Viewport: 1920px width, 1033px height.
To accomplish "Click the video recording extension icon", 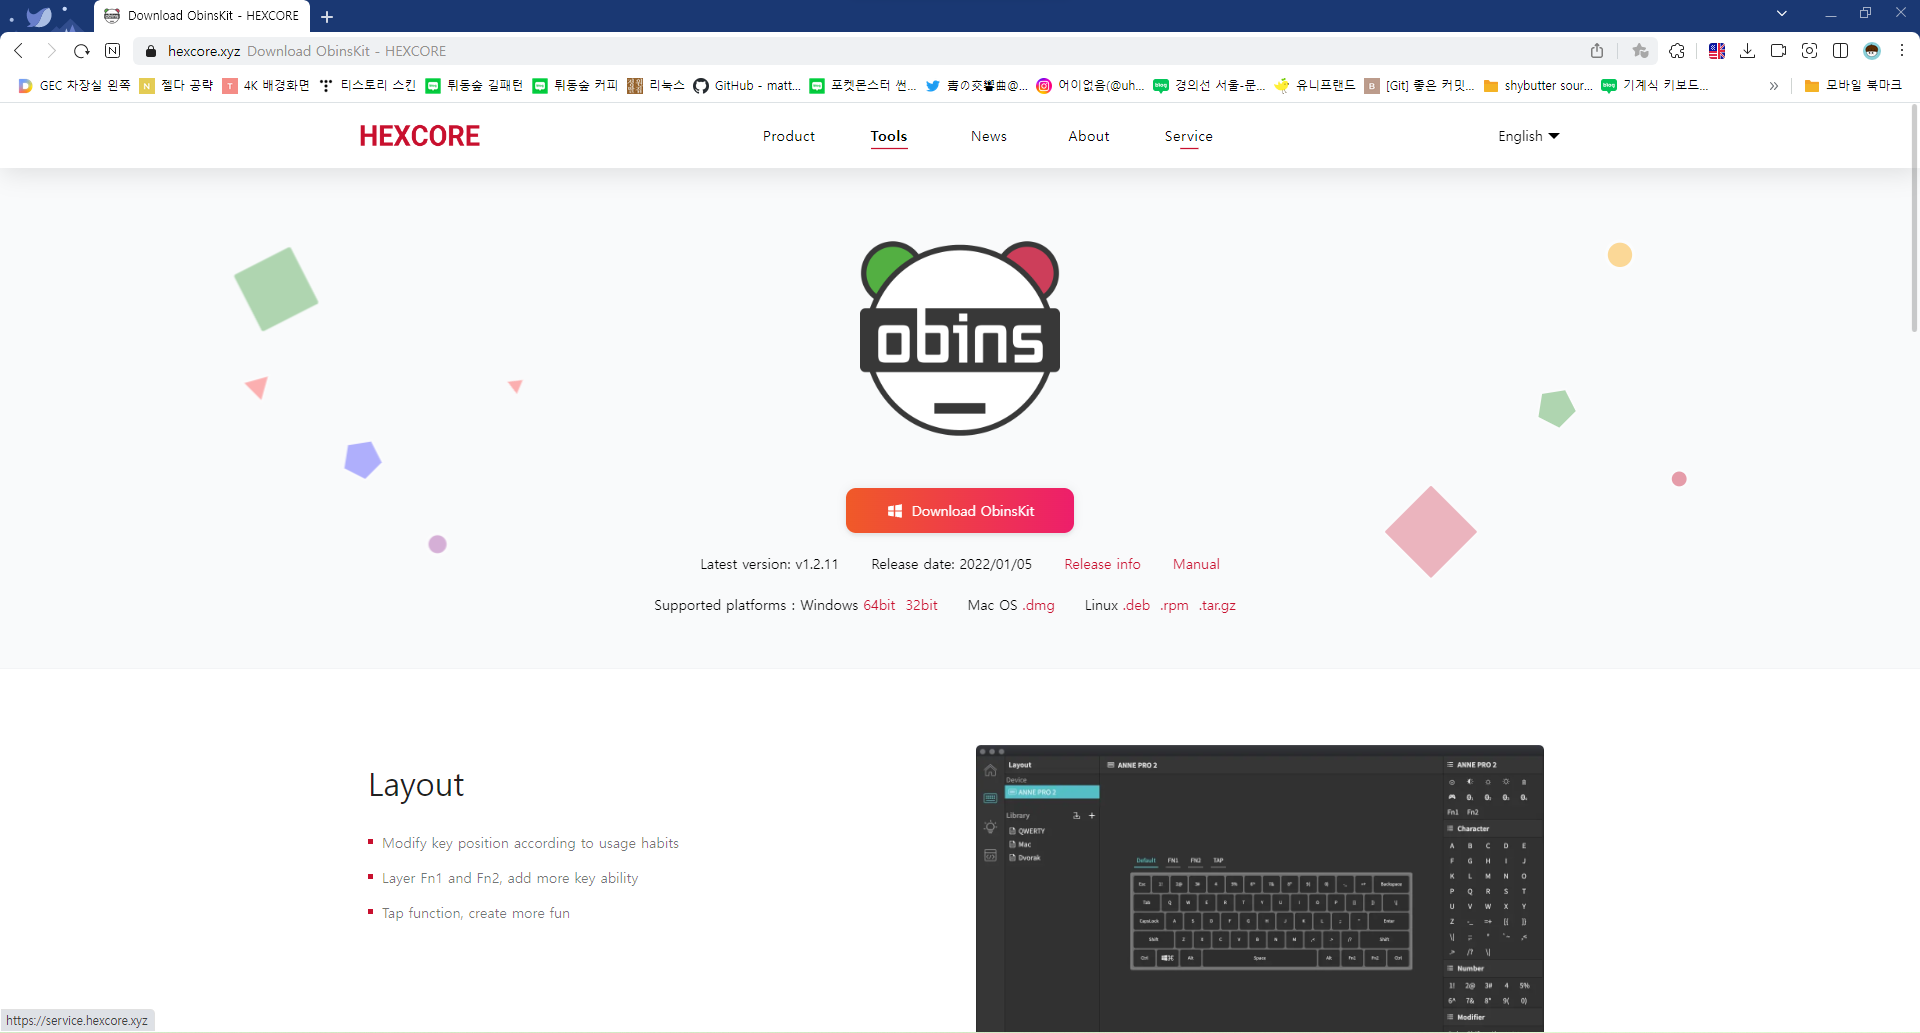I will (x=1779, y=51).
